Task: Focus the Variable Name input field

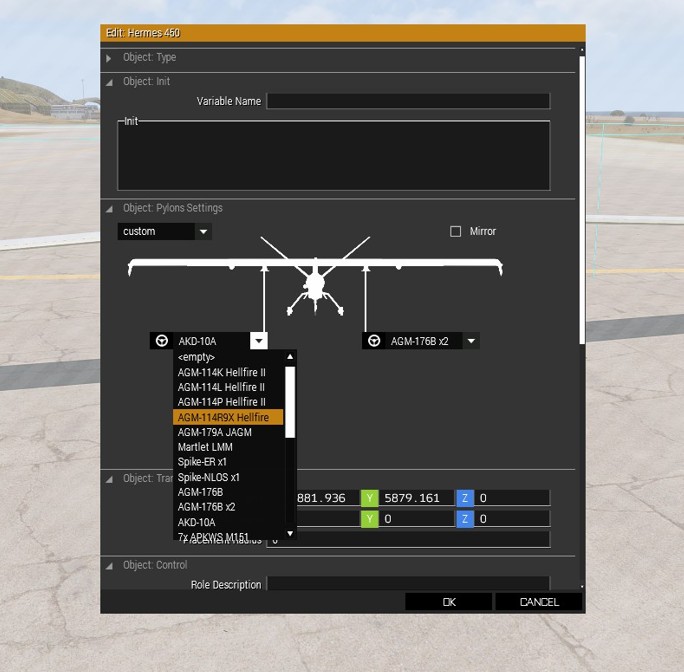Action: (x=408, y=101)
